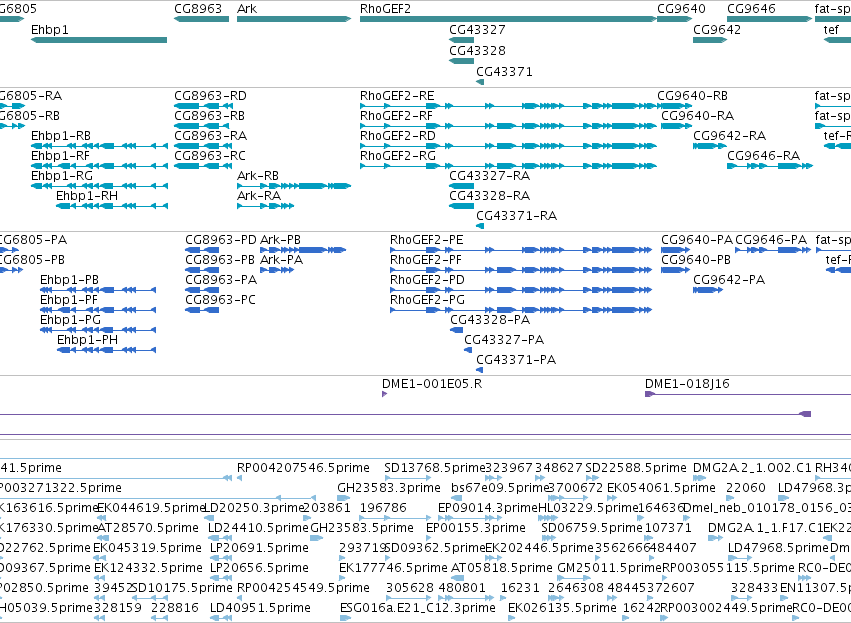Select the RhoGEF2 gene feature

pos(508,19)
